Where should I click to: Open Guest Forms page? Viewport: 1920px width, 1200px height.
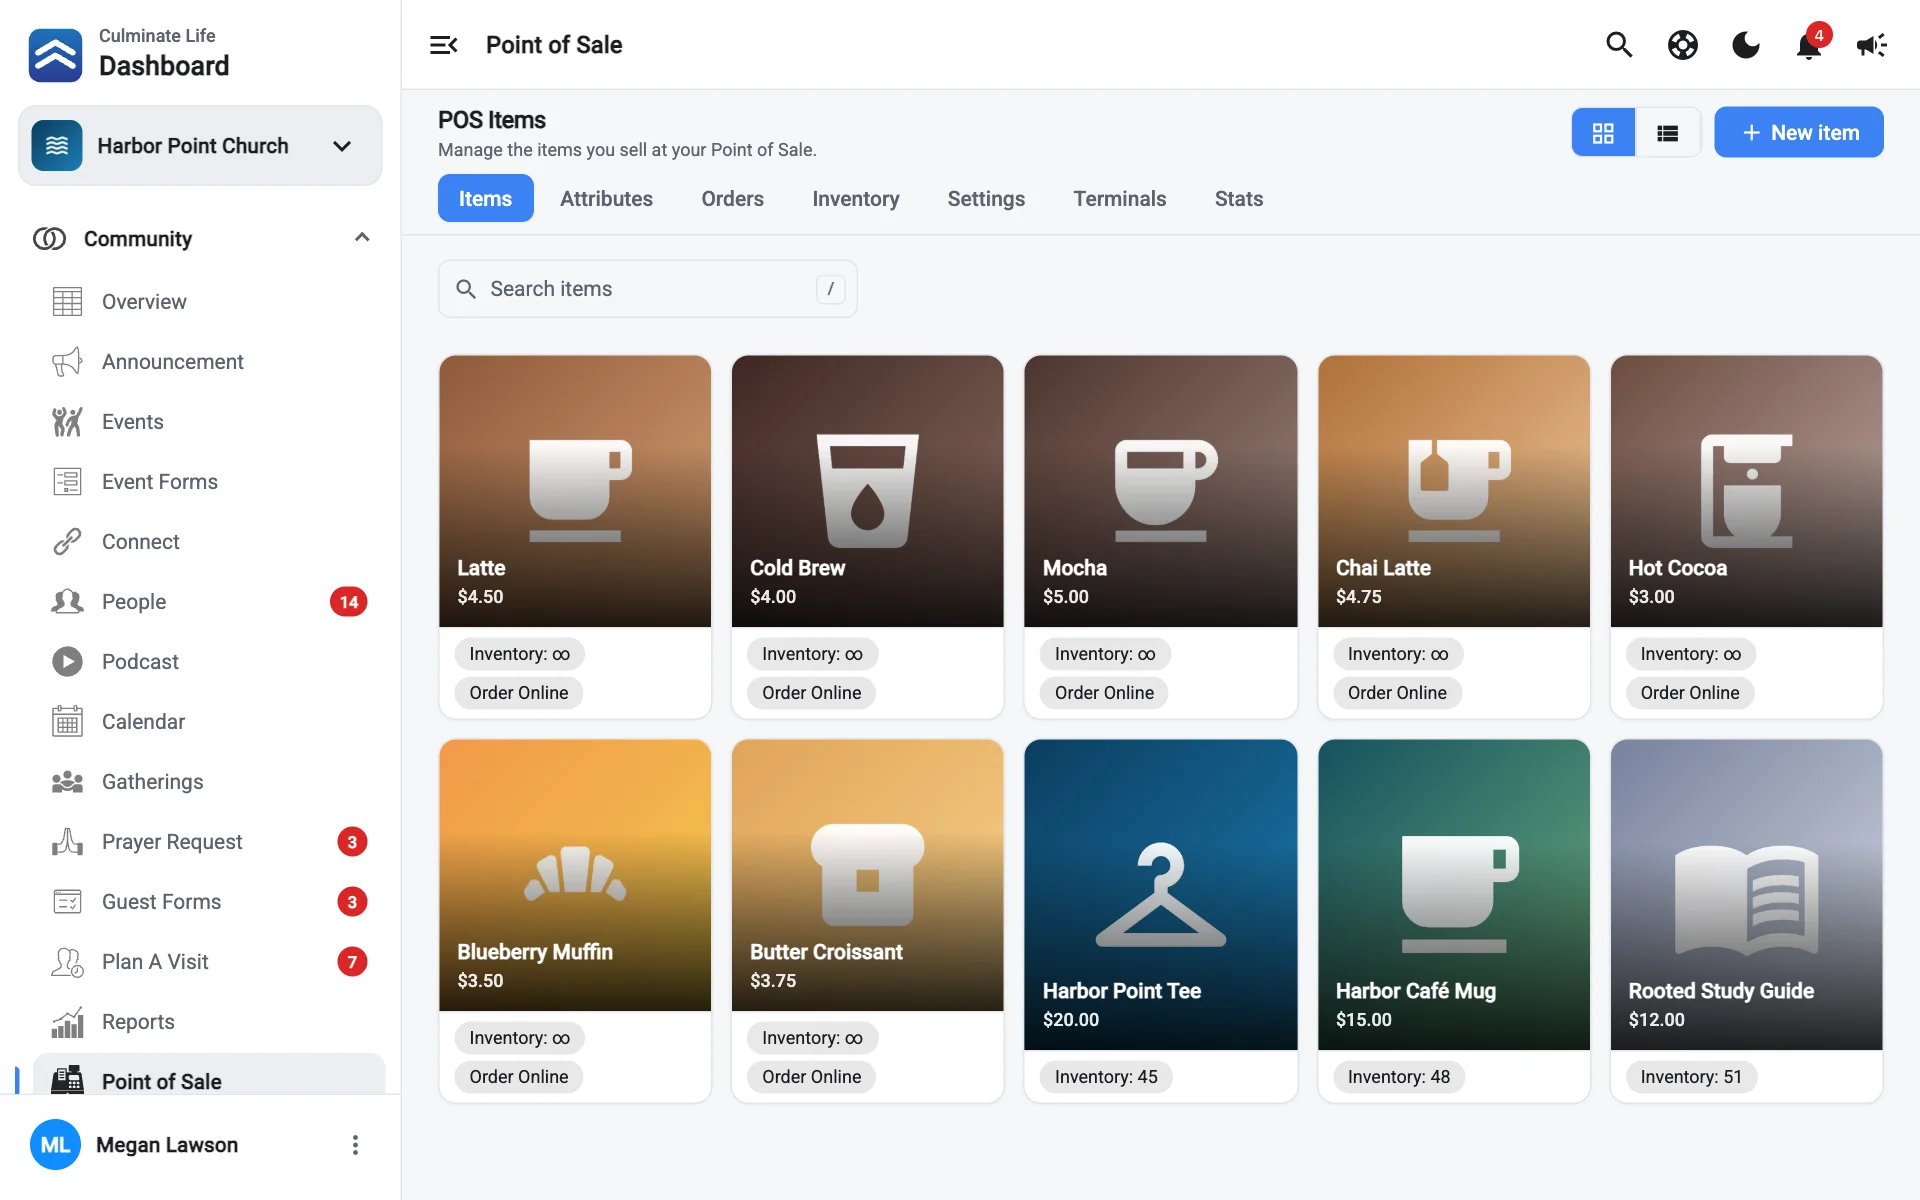161,902
